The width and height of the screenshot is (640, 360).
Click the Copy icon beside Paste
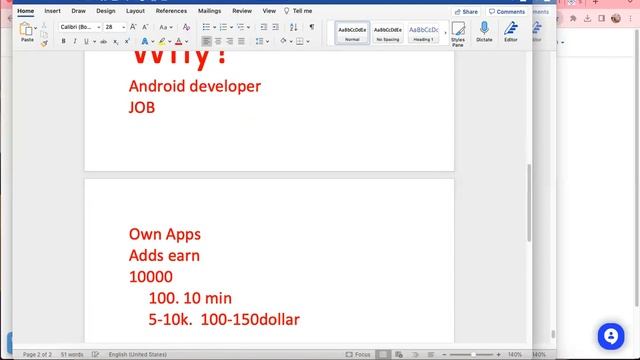[x=44, y=35]
